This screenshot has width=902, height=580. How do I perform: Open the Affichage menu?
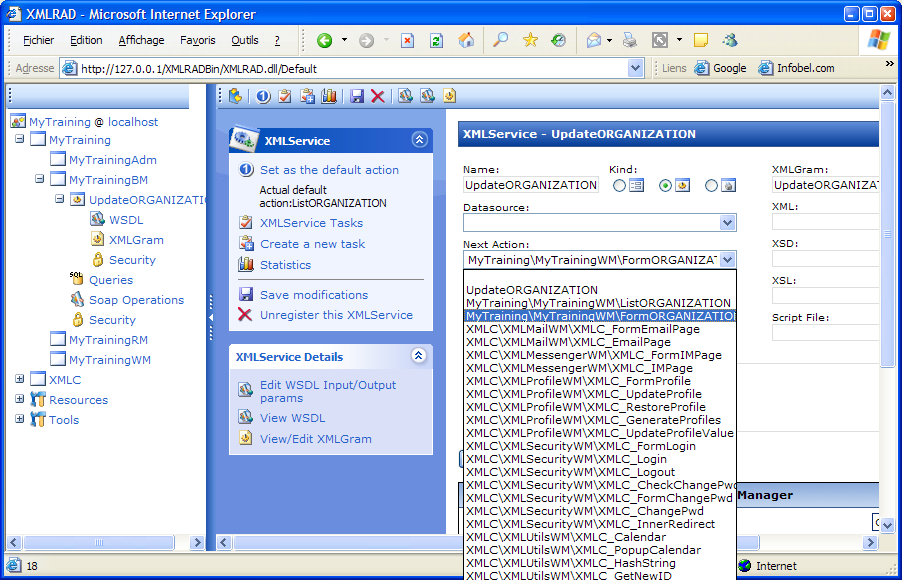[x=141, y=41]
